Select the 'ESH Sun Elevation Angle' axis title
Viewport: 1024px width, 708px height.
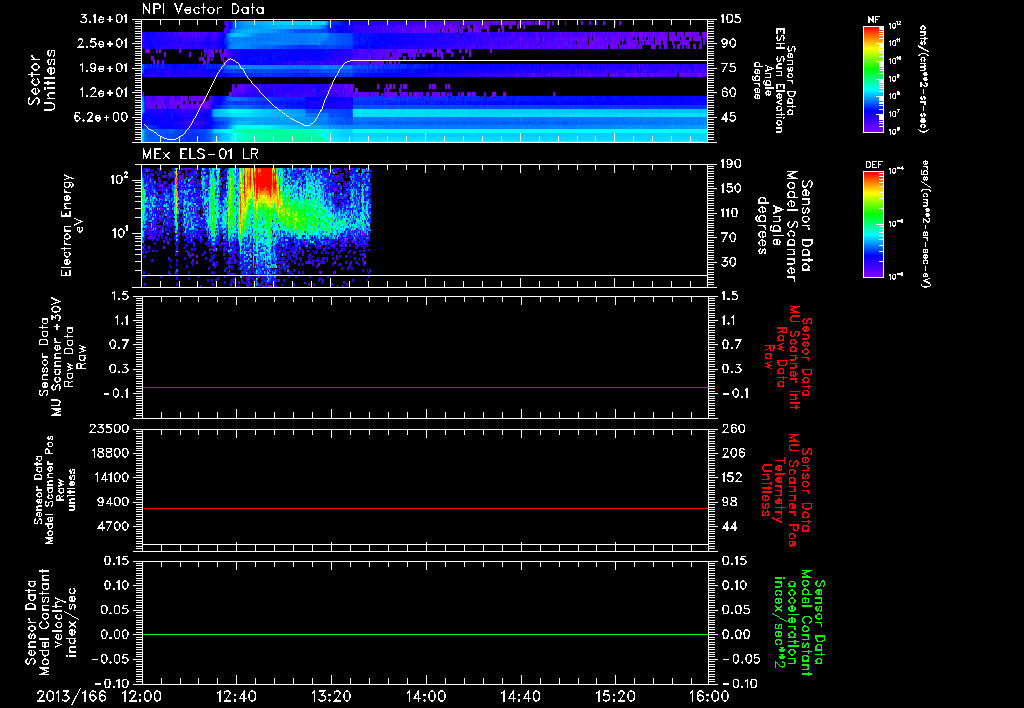774,80
